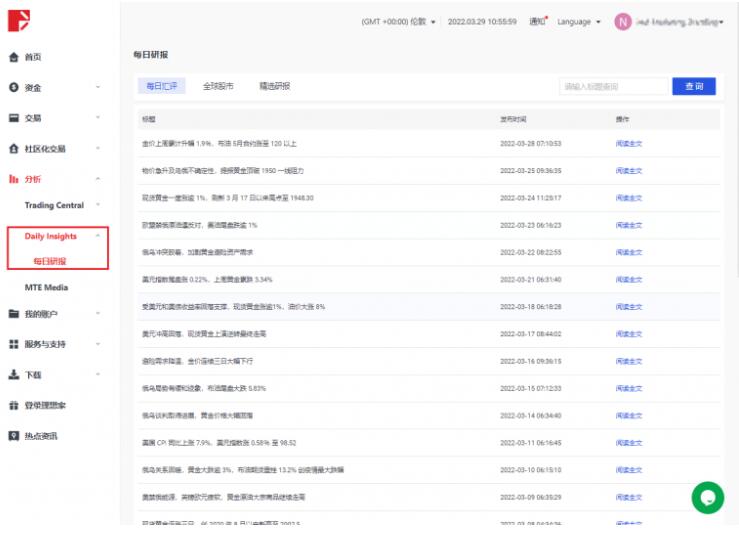Viewport: 739px width, 548px height.
Task: Collapse the Daily Insights submenu
Action: pos(97,236)
